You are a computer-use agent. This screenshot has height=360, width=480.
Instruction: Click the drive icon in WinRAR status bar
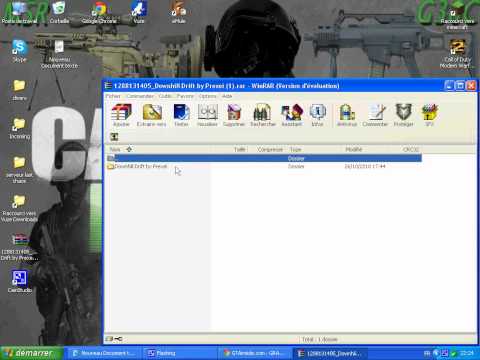coord(109,339)
